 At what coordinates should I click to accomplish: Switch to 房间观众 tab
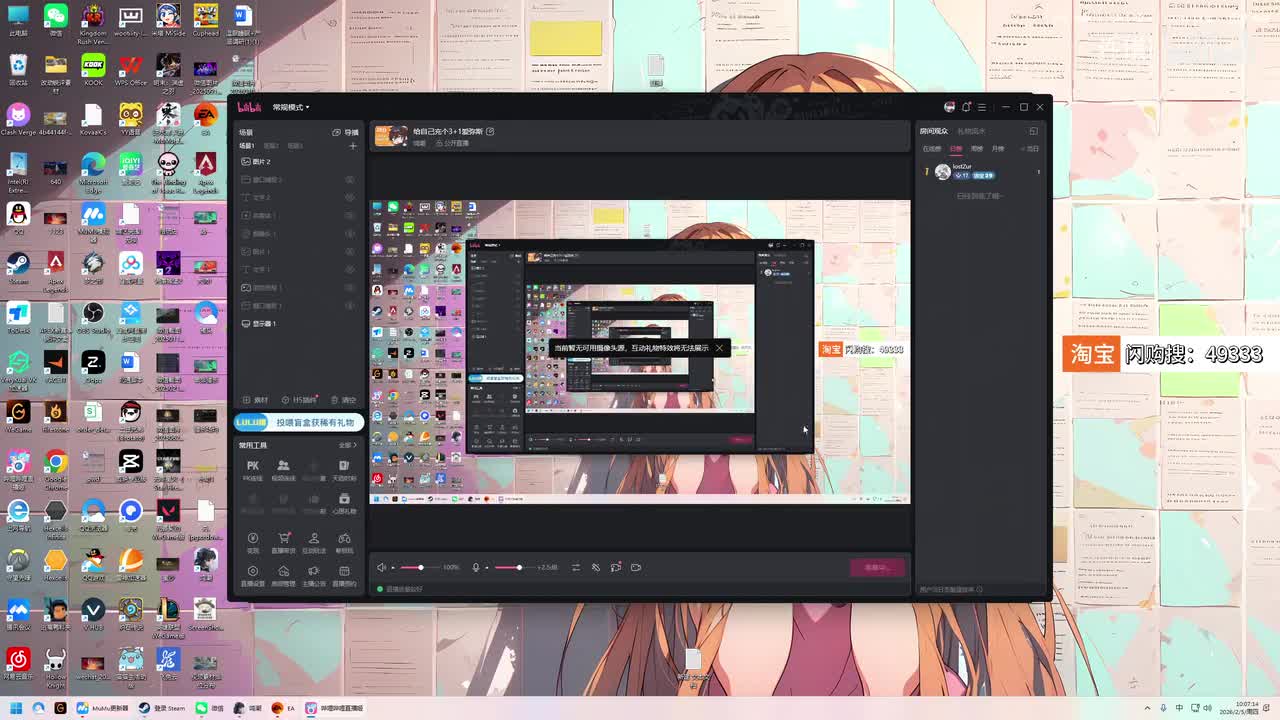tap(934, 131)
